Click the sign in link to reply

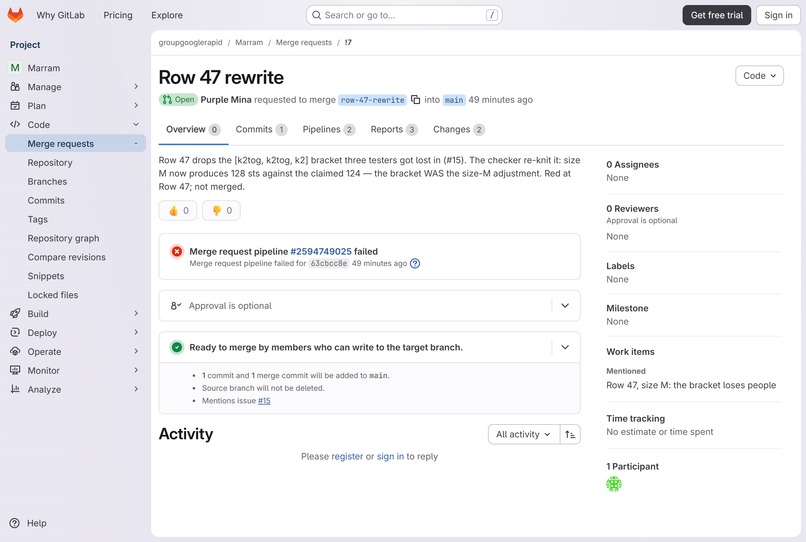coord(390,457)
